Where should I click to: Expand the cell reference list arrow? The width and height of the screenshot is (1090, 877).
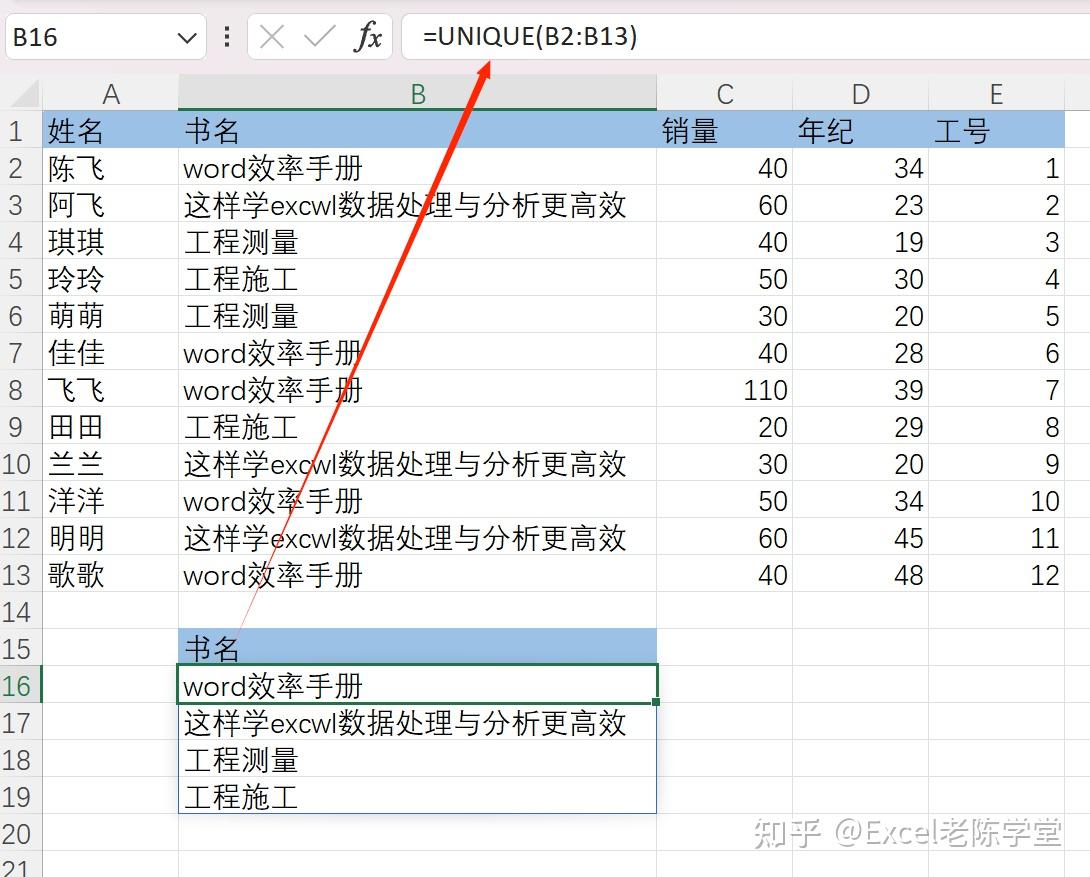click(x=186, y=37)
